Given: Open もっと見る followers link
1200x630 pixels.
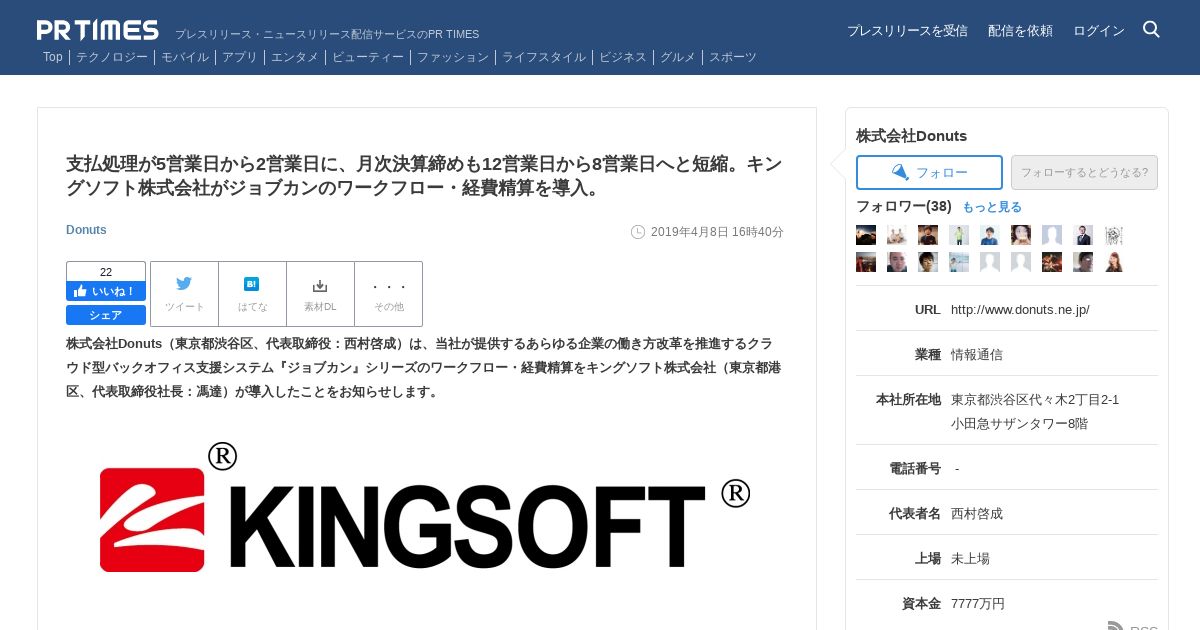Looking at the screenshot, I should click(x=992, y=207).
